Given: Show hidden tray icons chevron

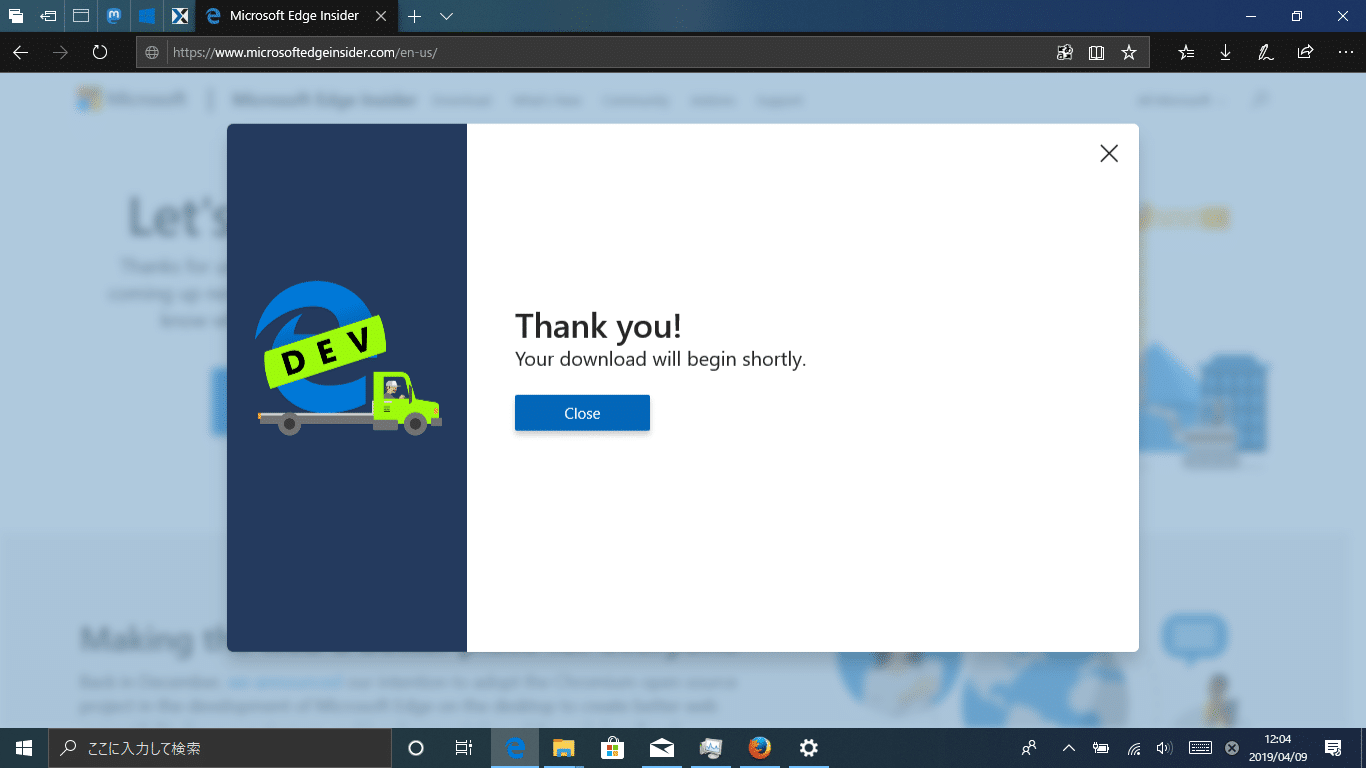Looking at the screenshot, I should tap(1068, 748).
